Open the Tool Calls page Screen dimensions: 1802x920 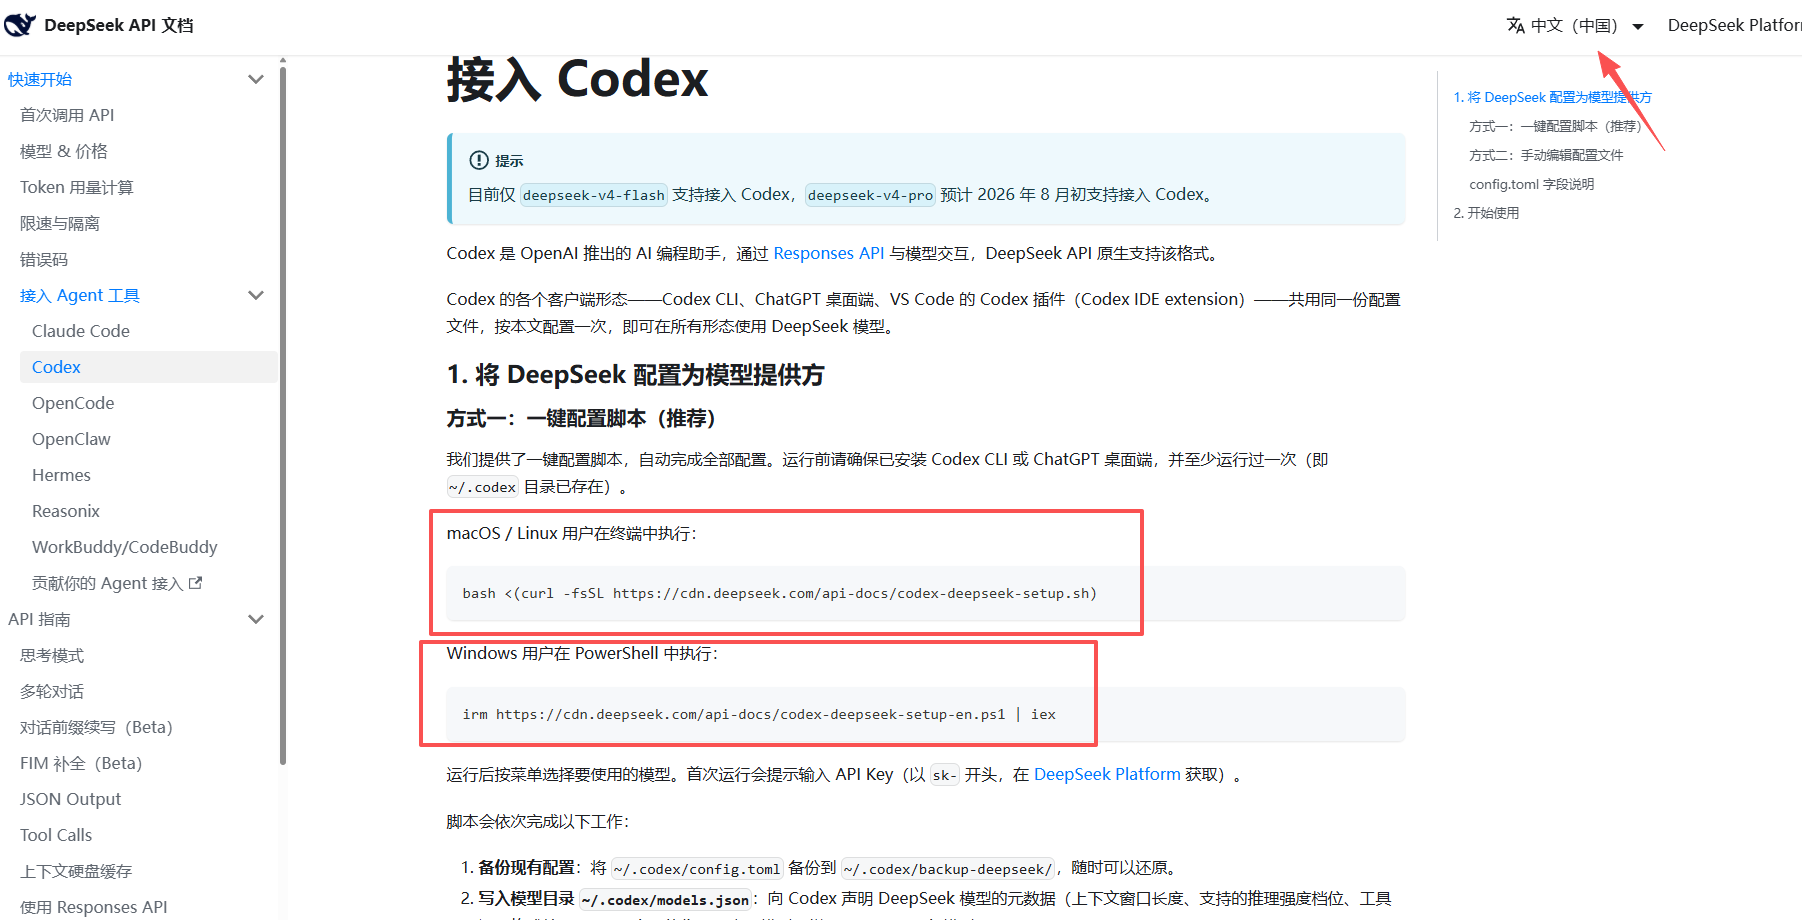point(56,835)
